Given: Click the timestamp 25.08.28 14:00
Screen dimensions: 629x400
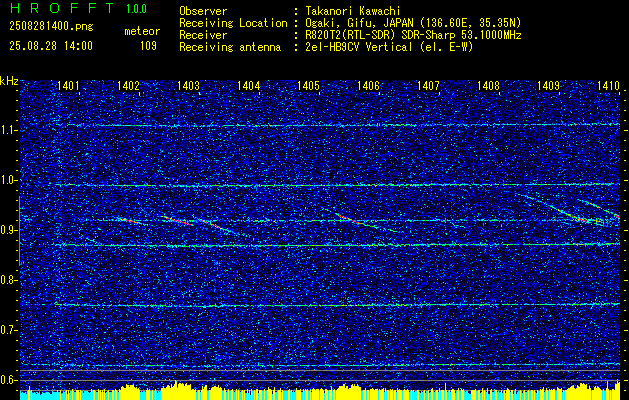Looking at the screenshot, I should 51,46.
